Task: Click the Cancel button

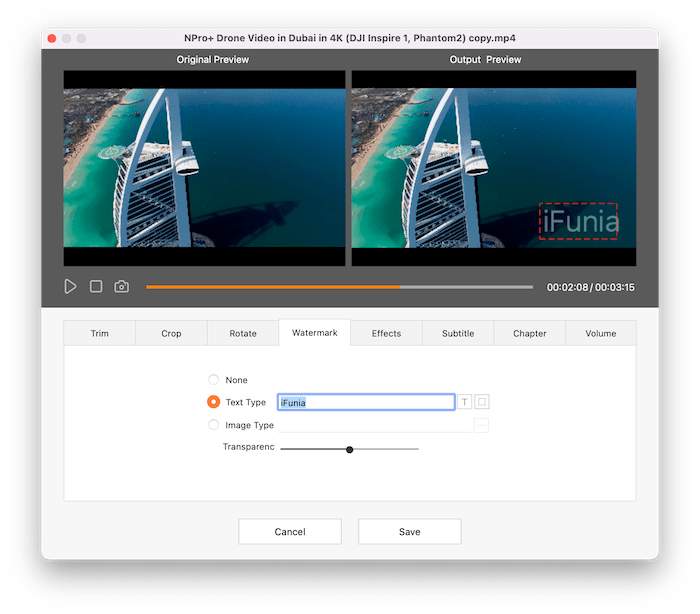Action: (290, 532)
